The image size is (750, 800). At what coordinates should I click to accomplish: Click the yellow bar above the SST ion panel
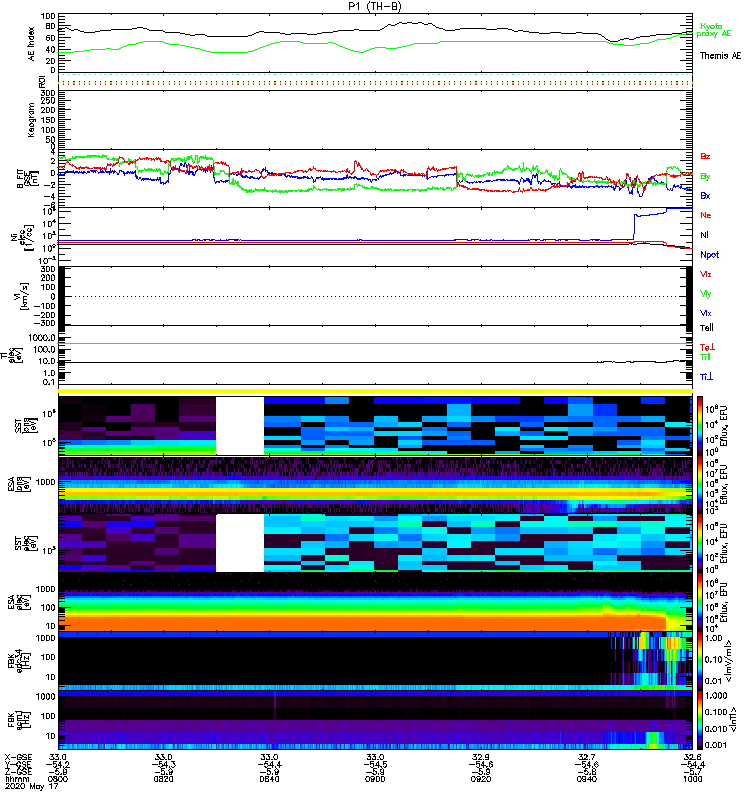(x=375, y=391)
